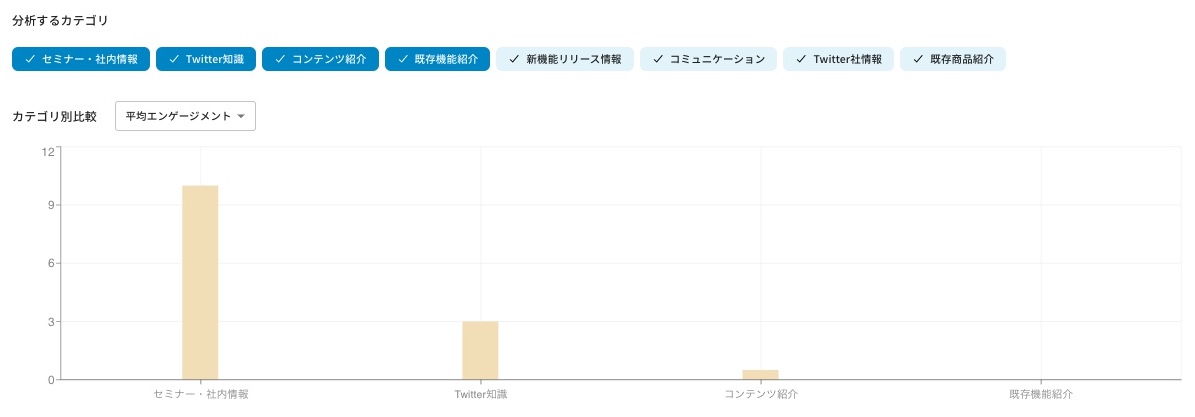Click the Twitter知識 bar in chart
Viewport: 1195px width, 417px height.
(x=480, y=350)
